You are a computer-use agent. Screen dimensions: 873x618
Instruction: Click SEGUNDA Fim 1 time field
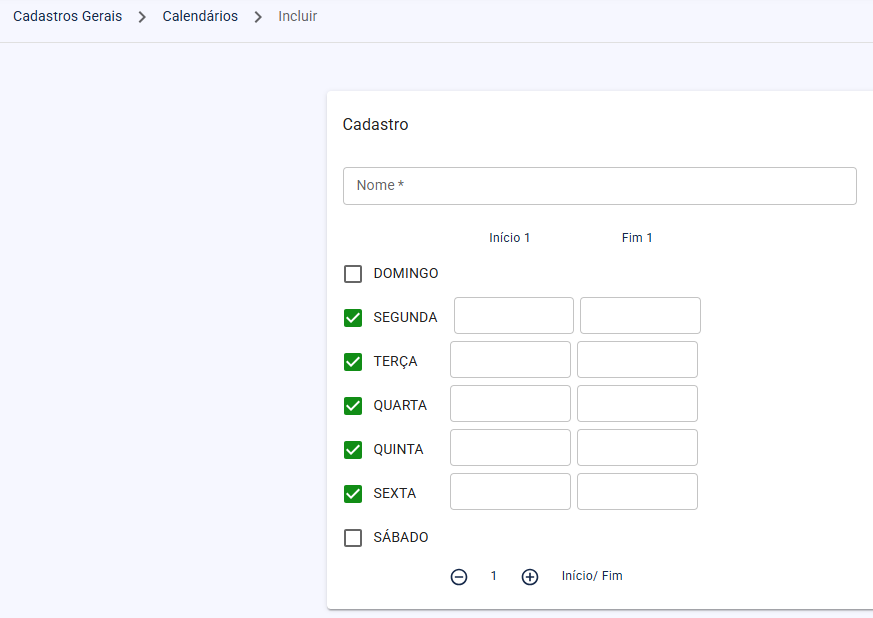(640, 316)
